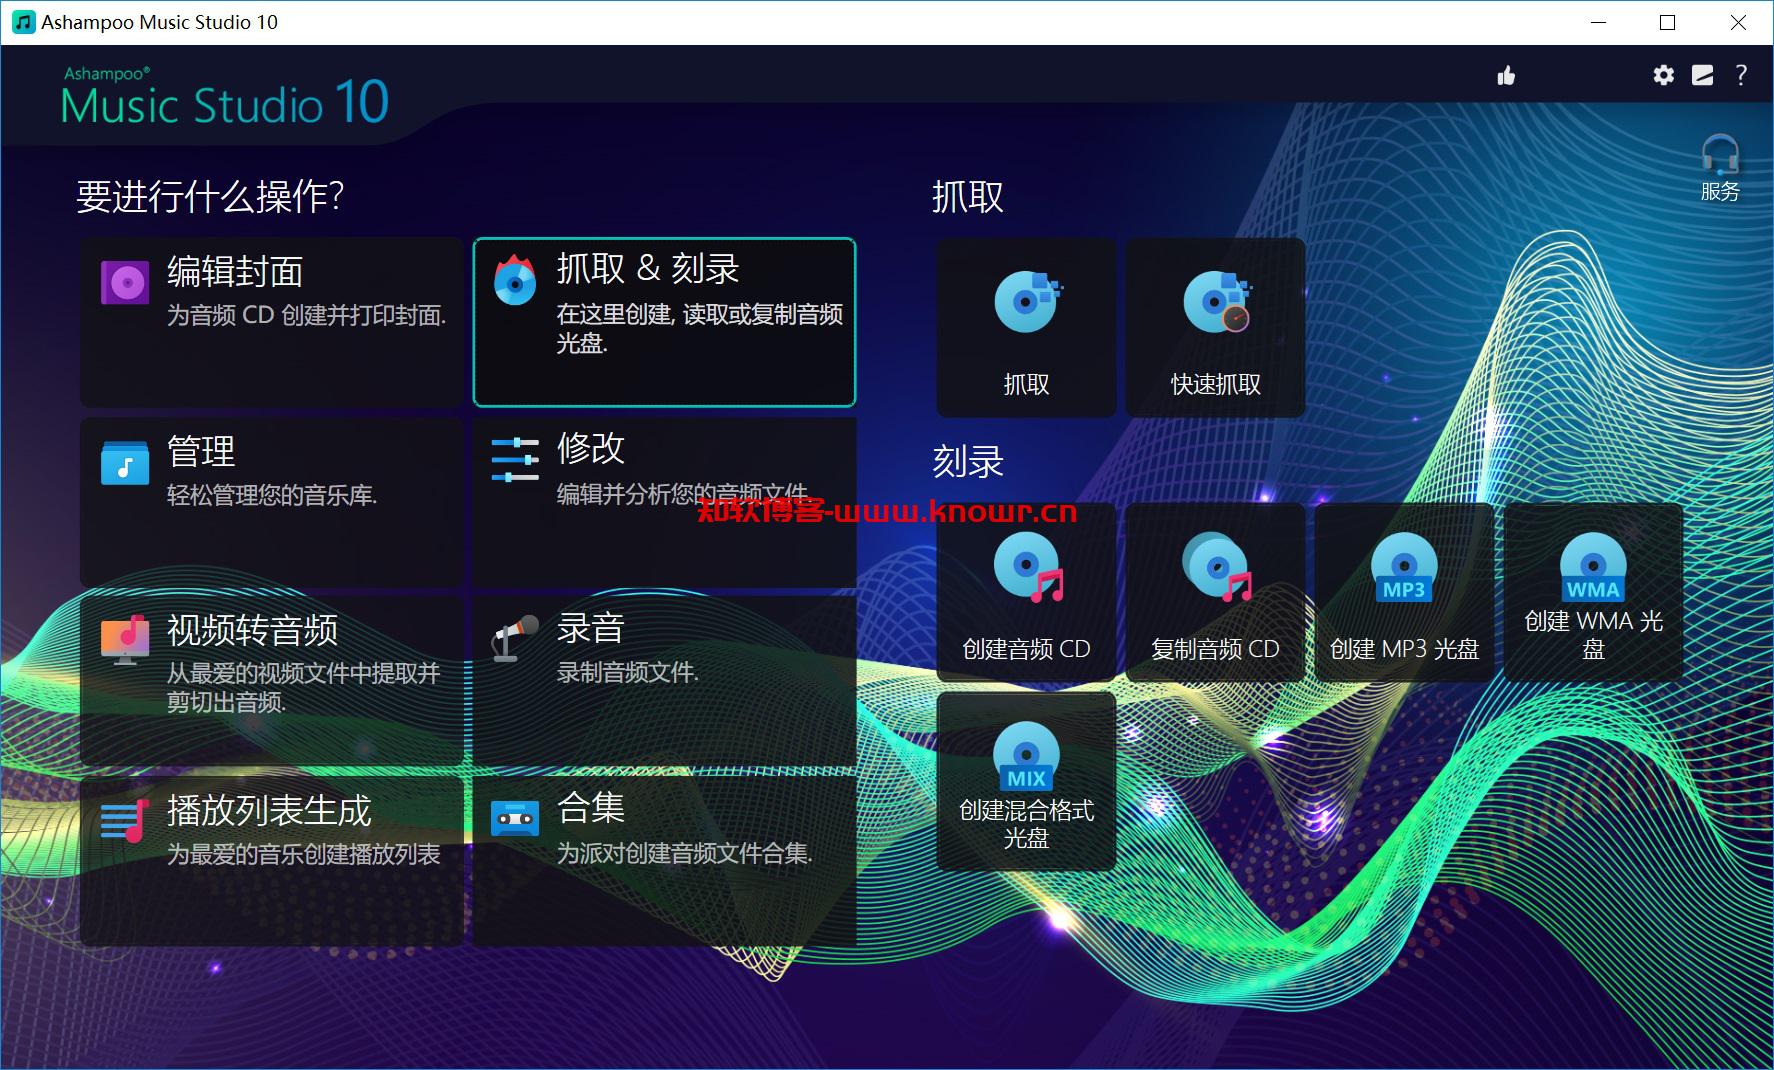The image size is (1774, 1070).
Task: Click the Ashampoo Music Studio 10 logo
Action: 225,97
